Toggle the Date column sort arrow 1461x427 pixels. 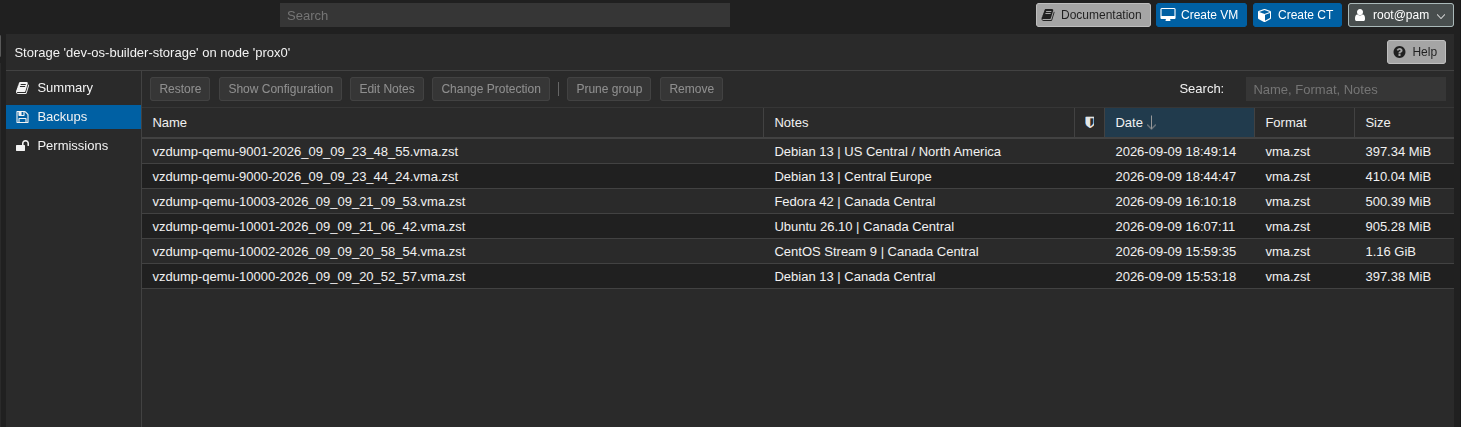click(x=1152, y=122)
